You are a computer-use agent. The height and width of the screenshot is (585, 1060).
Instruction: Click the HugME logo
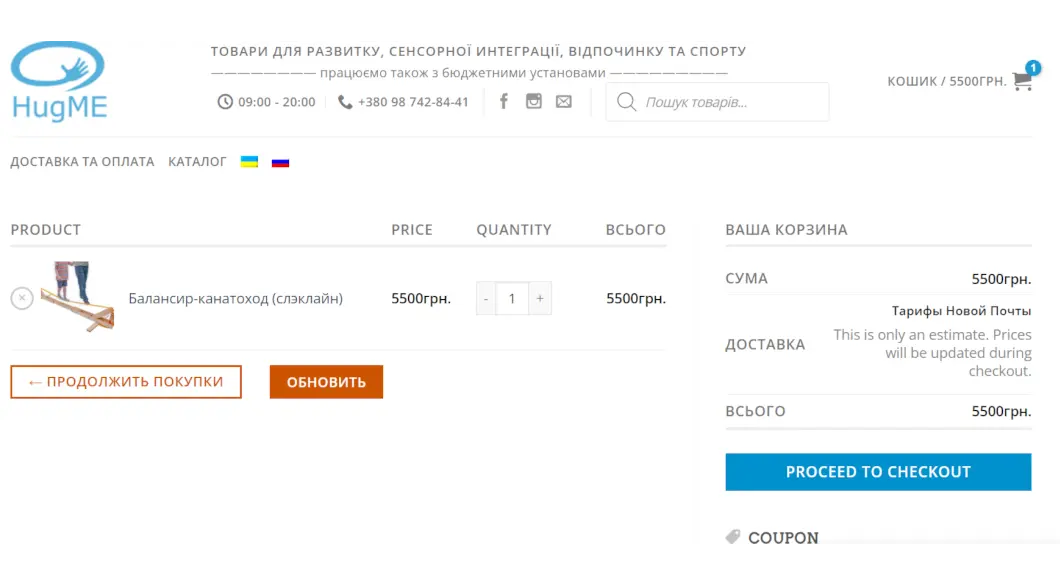(59, 82)
